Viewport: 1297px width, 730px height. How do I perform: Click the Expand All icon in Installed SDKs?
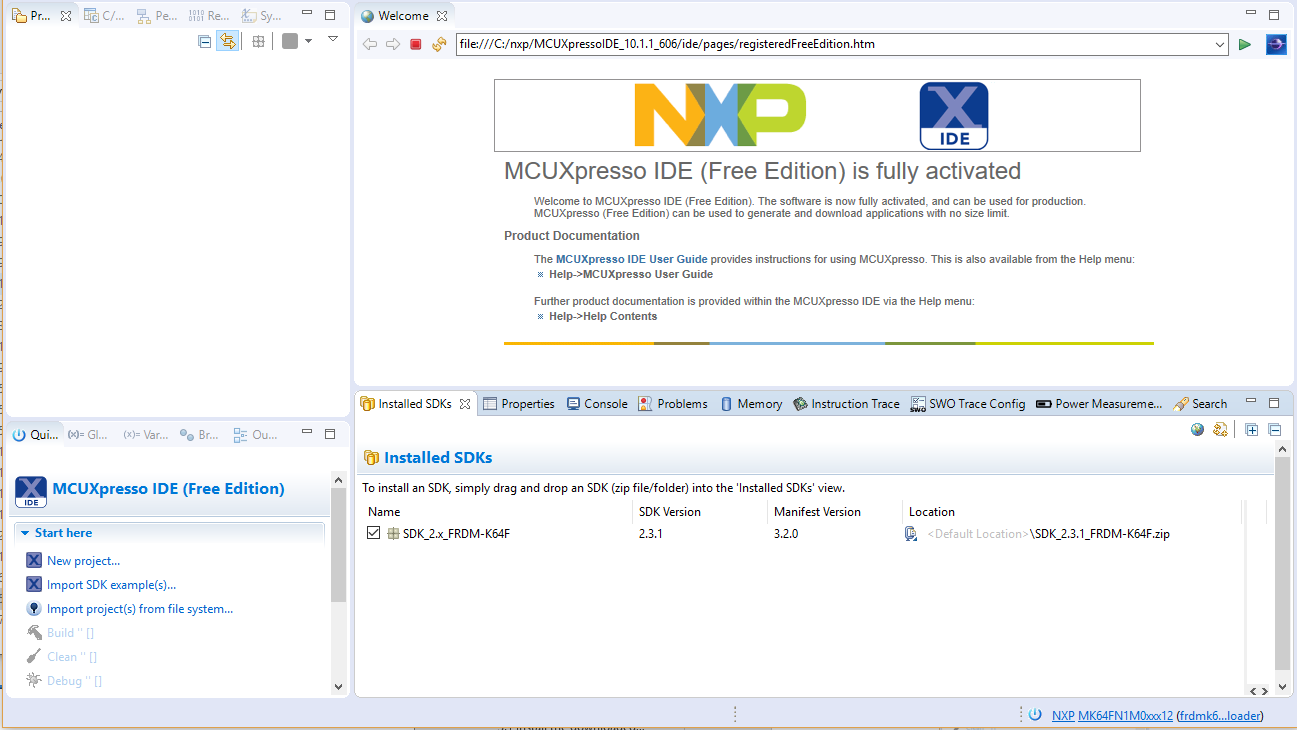click(1251, 430)
